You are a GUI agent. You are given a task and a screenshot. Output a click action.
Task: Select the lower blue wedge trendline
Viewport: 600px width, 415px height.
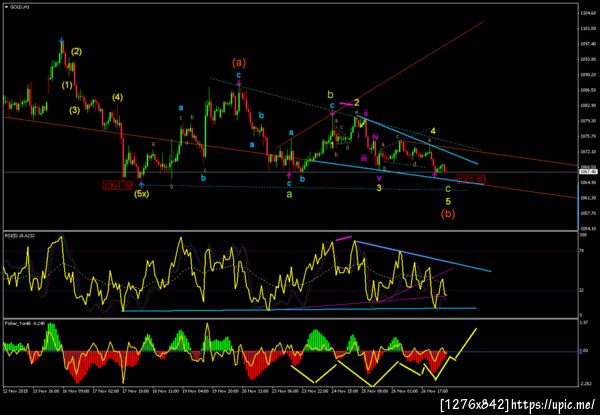(398, 173)
